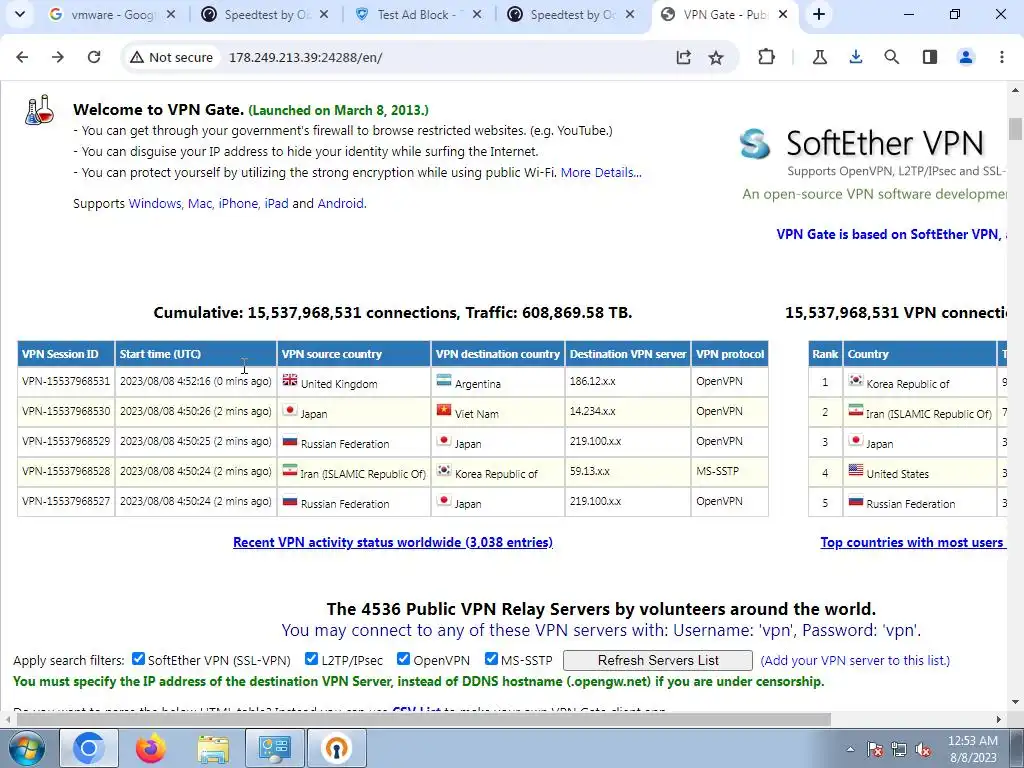The height and width of the screenshot is (768, 1024).
Task: Click the horizontal scrollbar right arrow
Action: [x=999, y=720]
